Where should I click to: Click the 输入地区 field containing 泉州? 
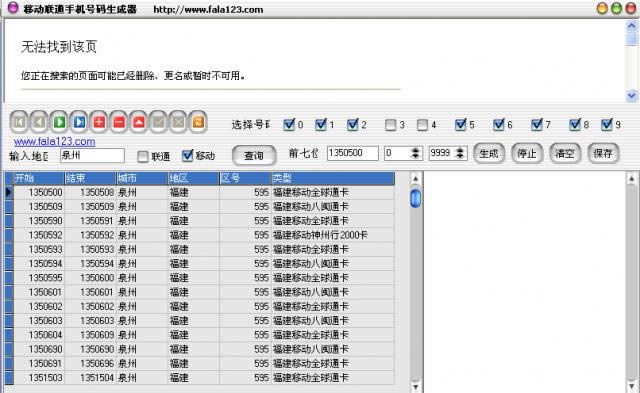coord(92,155)
